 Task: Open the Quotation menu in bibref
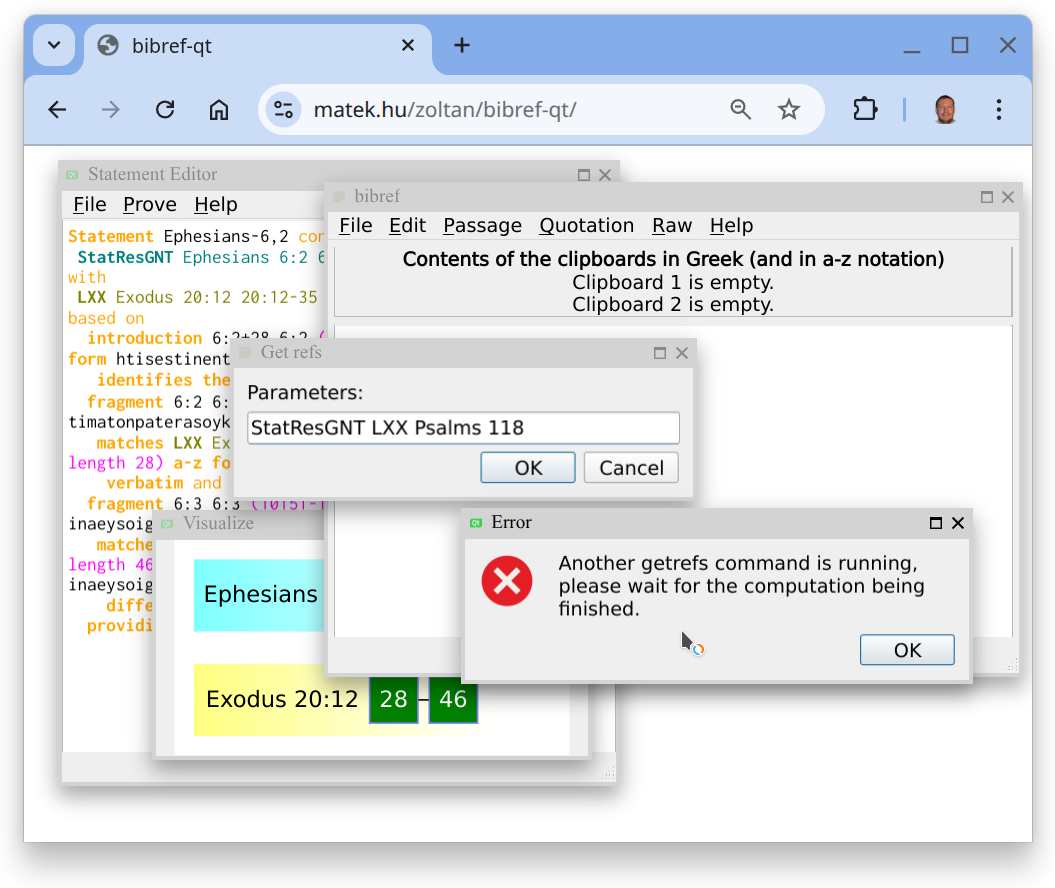586,226
